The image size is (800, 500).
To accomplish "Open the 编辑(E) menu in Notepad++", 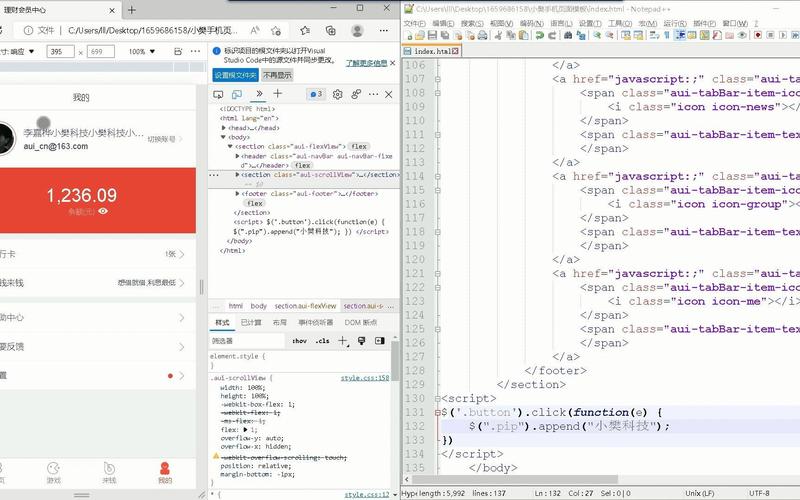I will click(443, 23).
